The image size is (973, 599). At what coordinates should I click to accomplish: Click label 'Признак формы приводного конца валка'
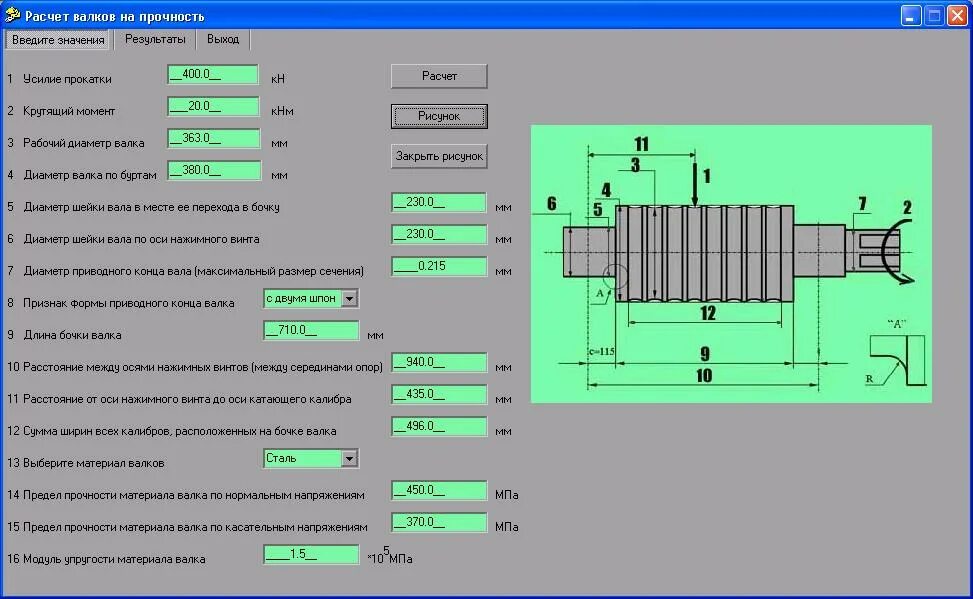[x=128, y=304]
